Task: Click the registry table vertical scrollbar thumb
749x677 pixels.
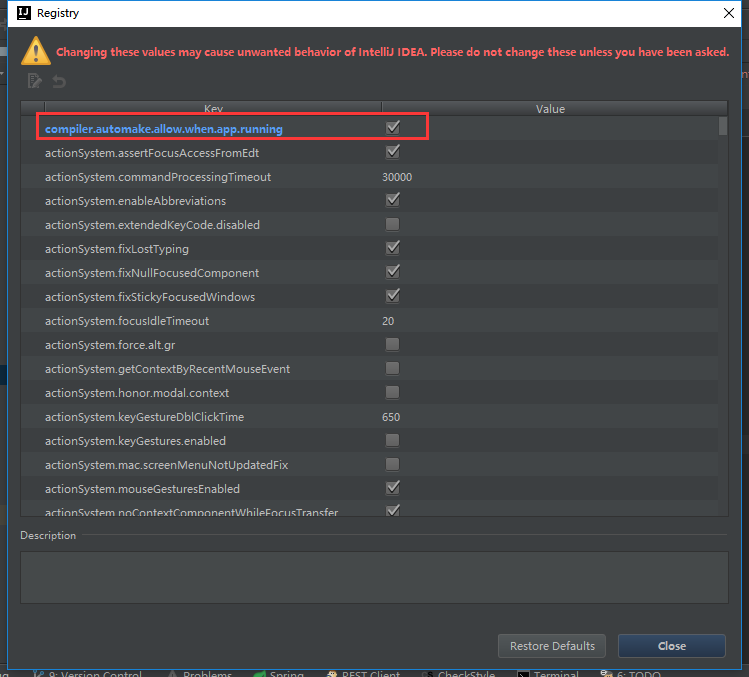Action: click(x=723, y=126)
